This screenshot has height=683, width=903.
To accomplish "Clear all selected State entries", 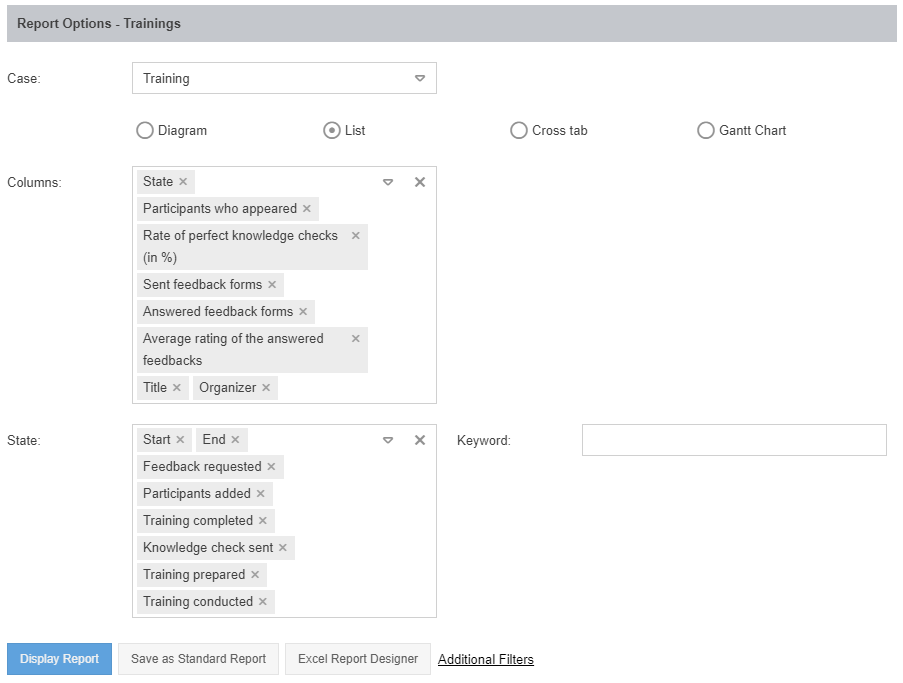I will coord(420,440).
